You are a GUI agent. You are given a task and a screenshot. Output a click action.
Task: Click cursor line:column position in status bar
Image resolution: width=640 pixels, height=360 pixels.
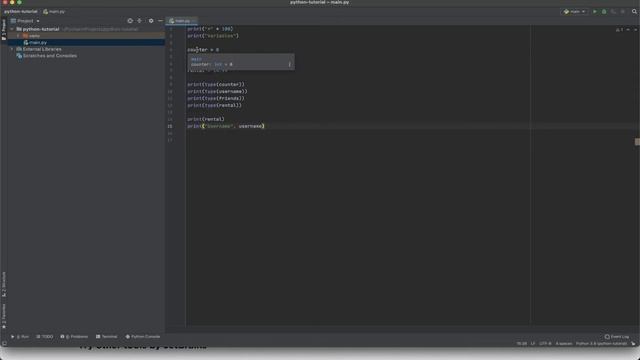coord(522,344)
